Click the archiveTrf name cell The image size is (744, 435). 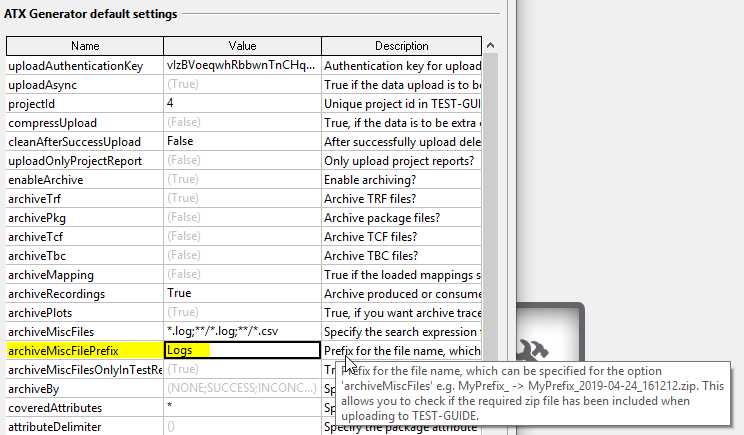85,198
